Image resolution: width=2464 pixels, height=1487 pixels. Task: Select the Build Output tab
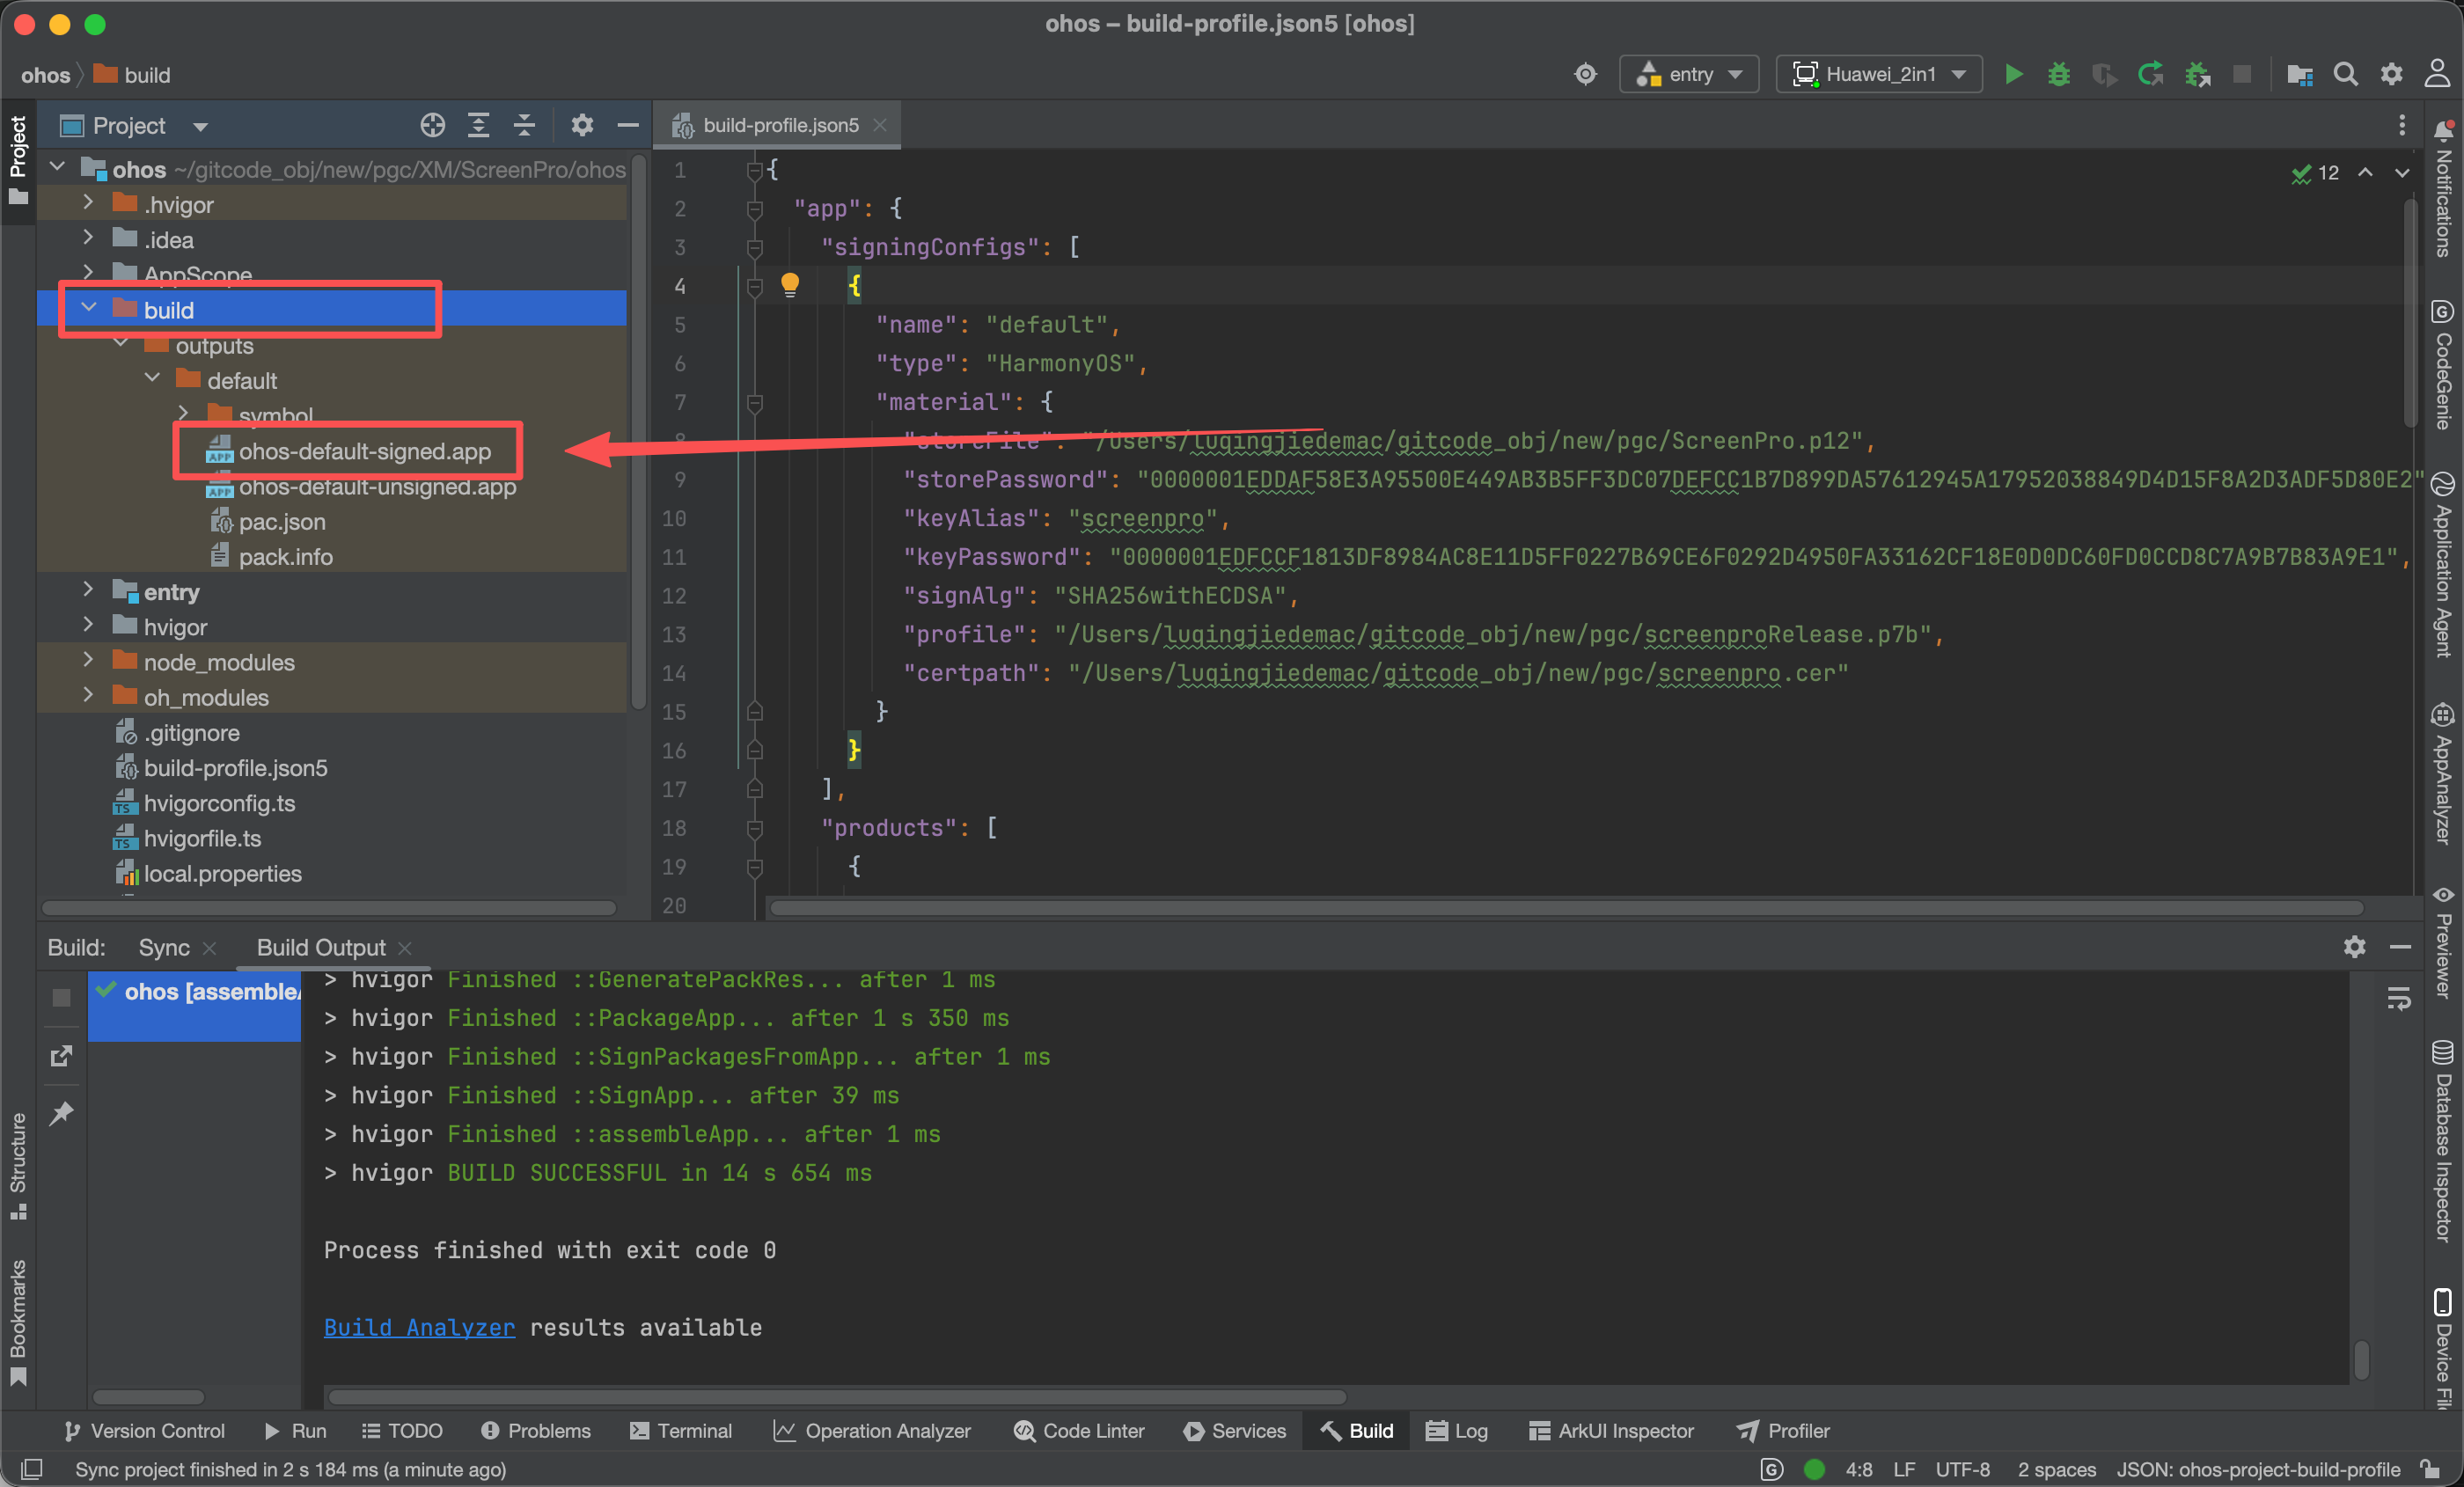(321, 947)
